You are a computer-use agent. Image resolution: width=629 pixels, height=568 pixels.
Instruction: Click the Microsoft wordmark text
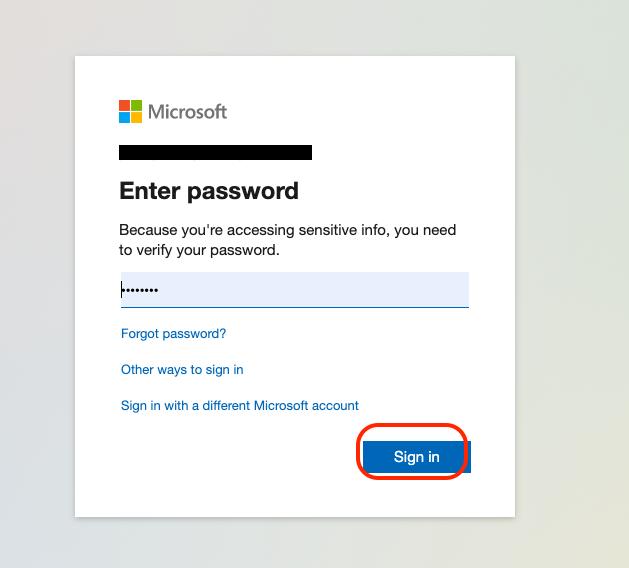tap(187, 112)
